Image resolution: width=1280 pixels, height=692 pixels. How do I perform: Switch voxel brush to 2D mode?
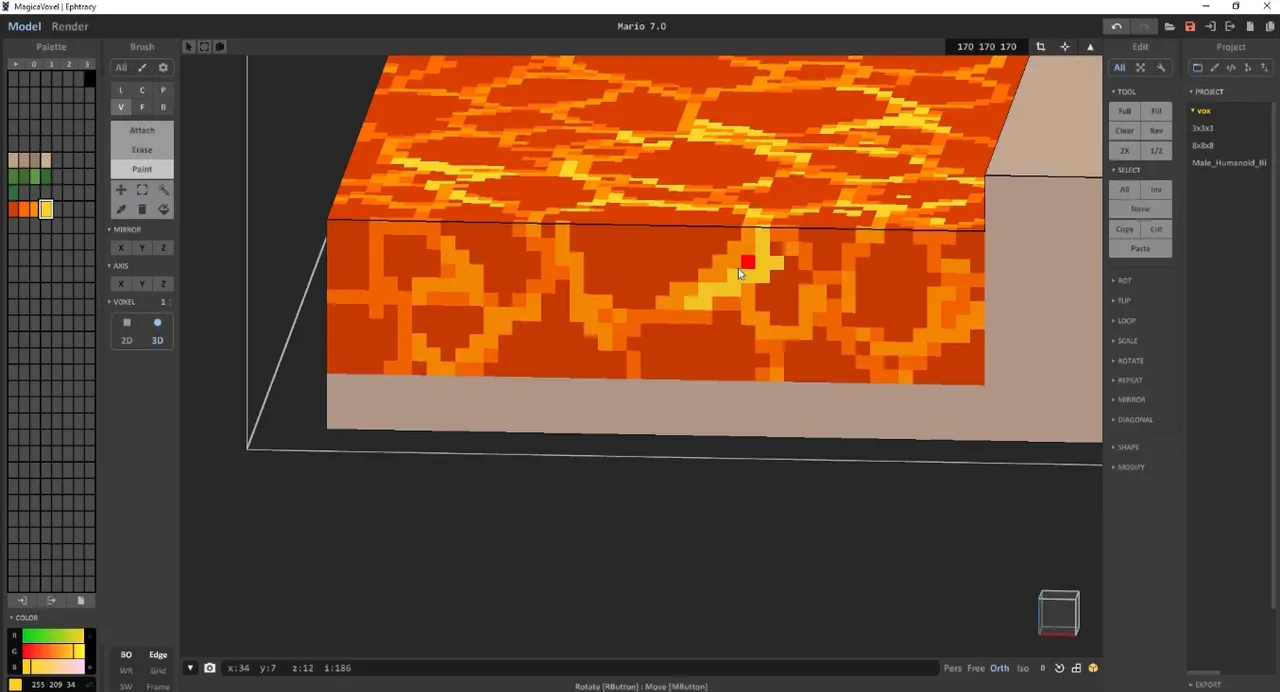pyautogui.click(x=127, y=341)
